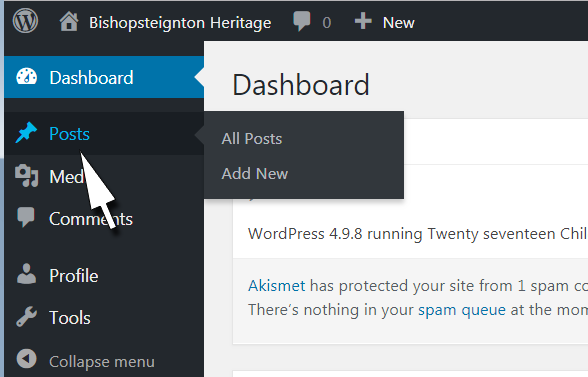Open the New content menu
Screen dimensions: 588x377
[399, 23]
